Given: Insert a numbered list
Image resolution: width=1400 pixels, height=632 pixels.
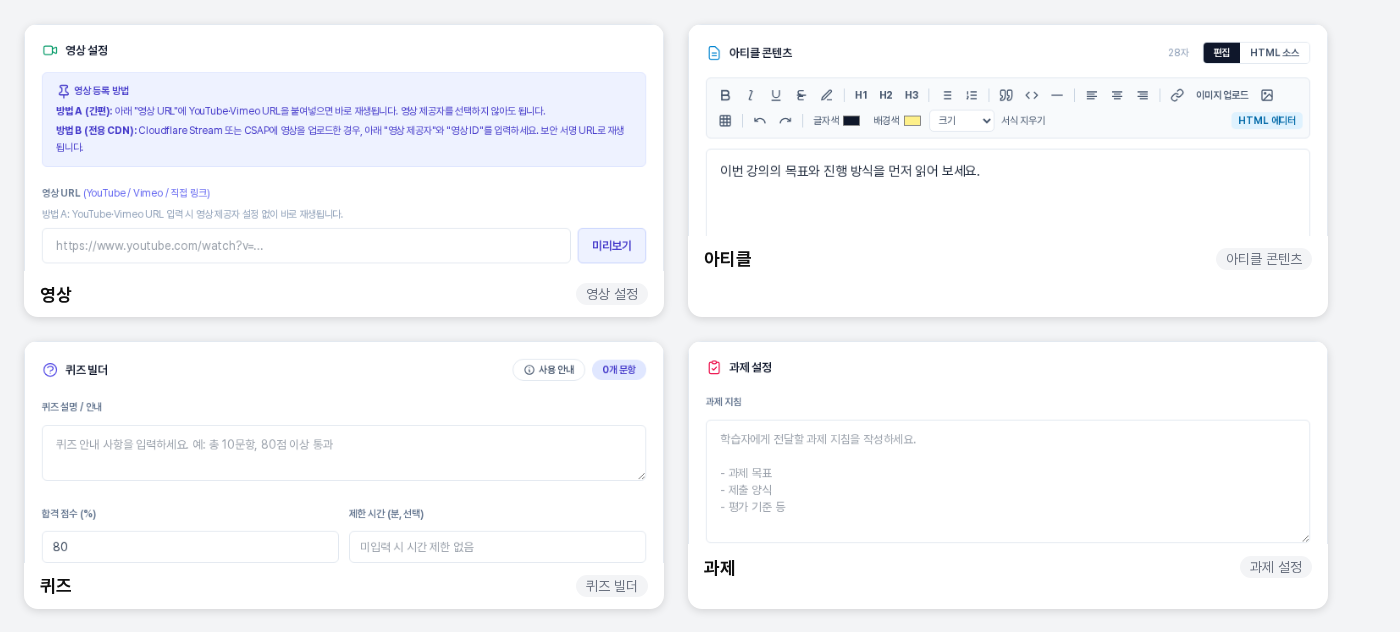Looking at the screenshot, I should click(x=971, y=95).
